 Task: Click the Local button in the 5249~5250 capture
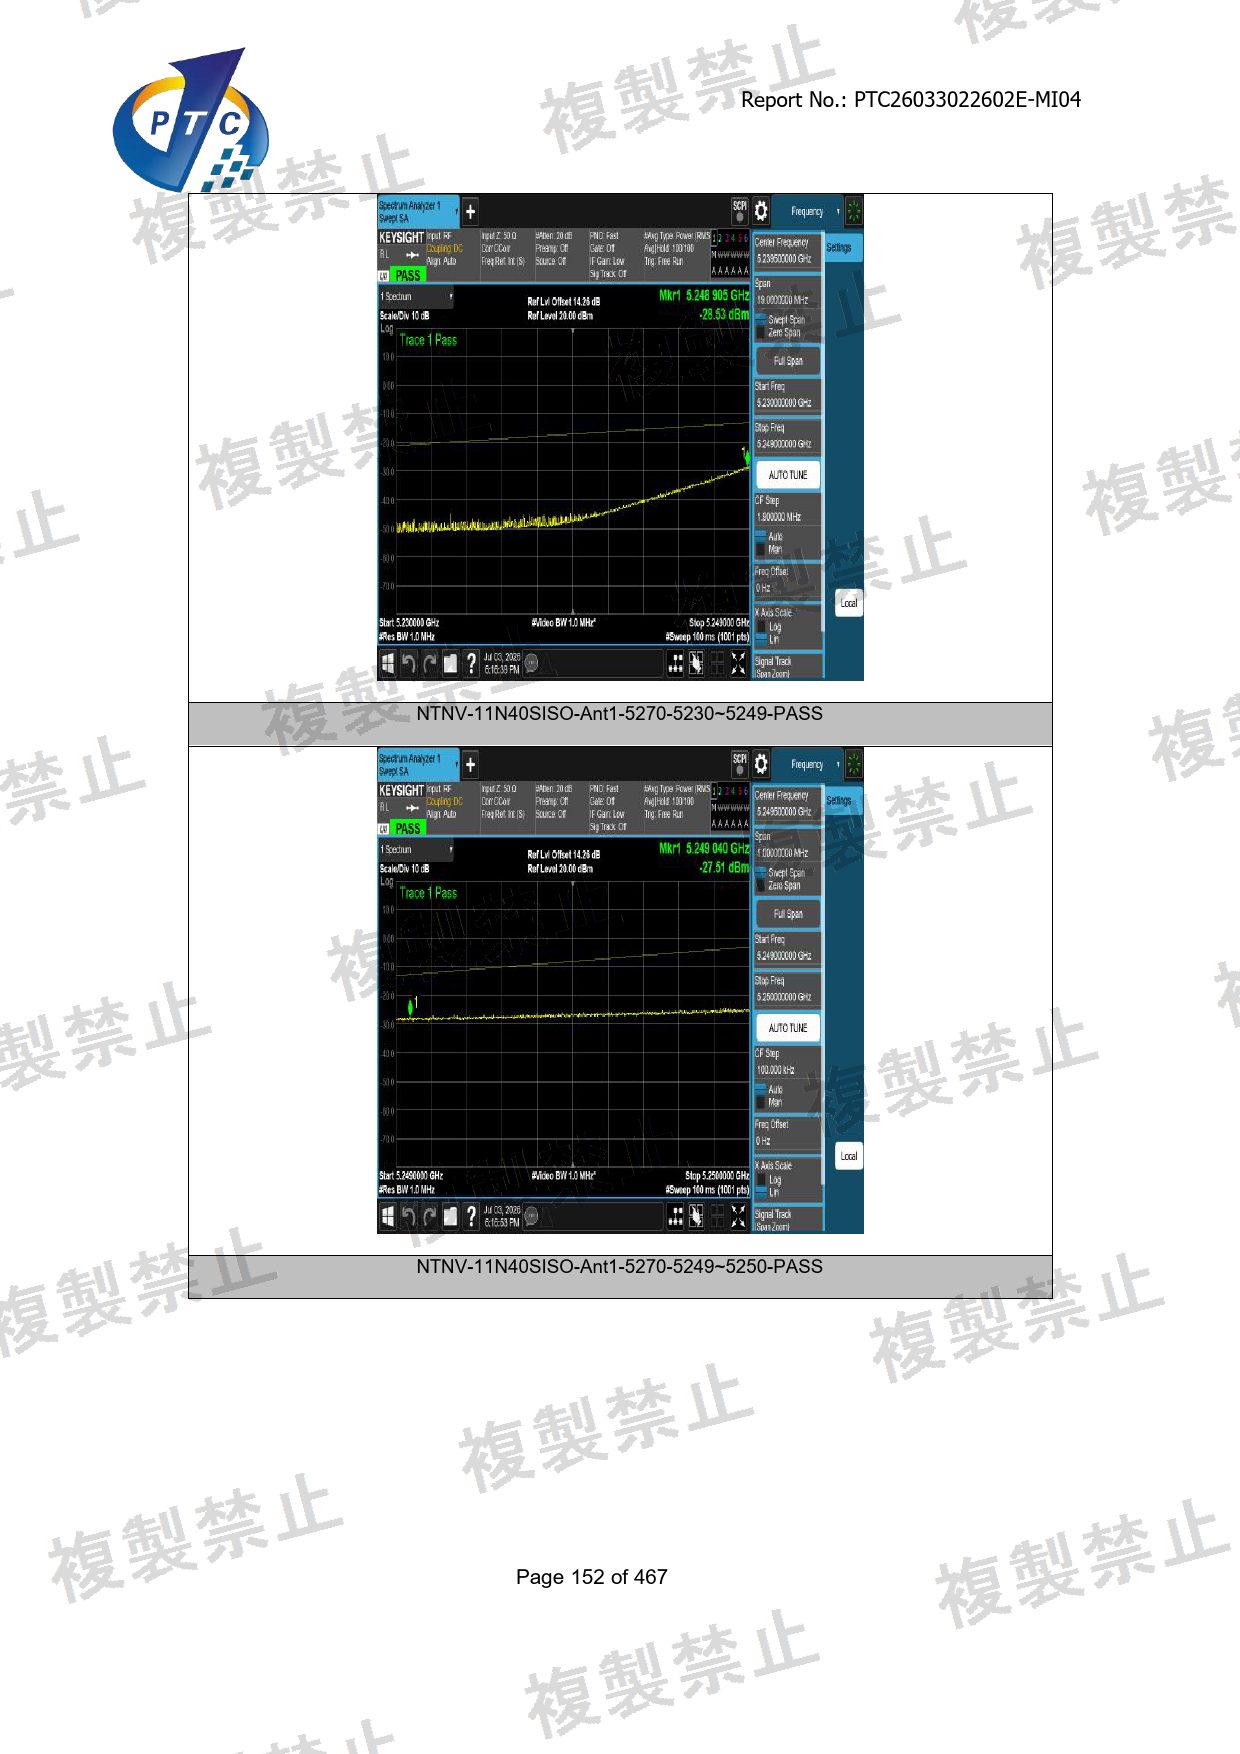849,1156
